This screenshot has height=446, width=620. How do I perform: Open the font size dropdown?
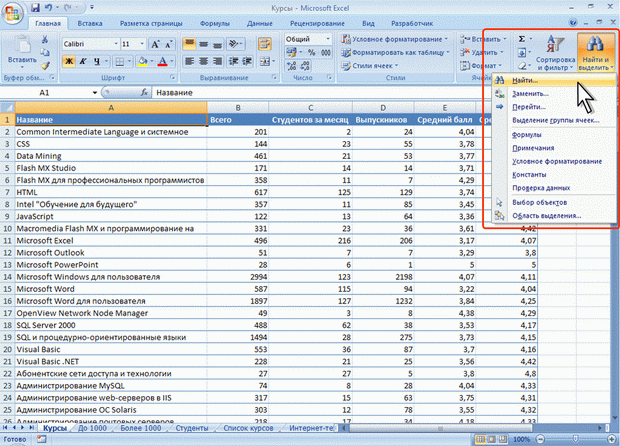(x=142, y=44)
